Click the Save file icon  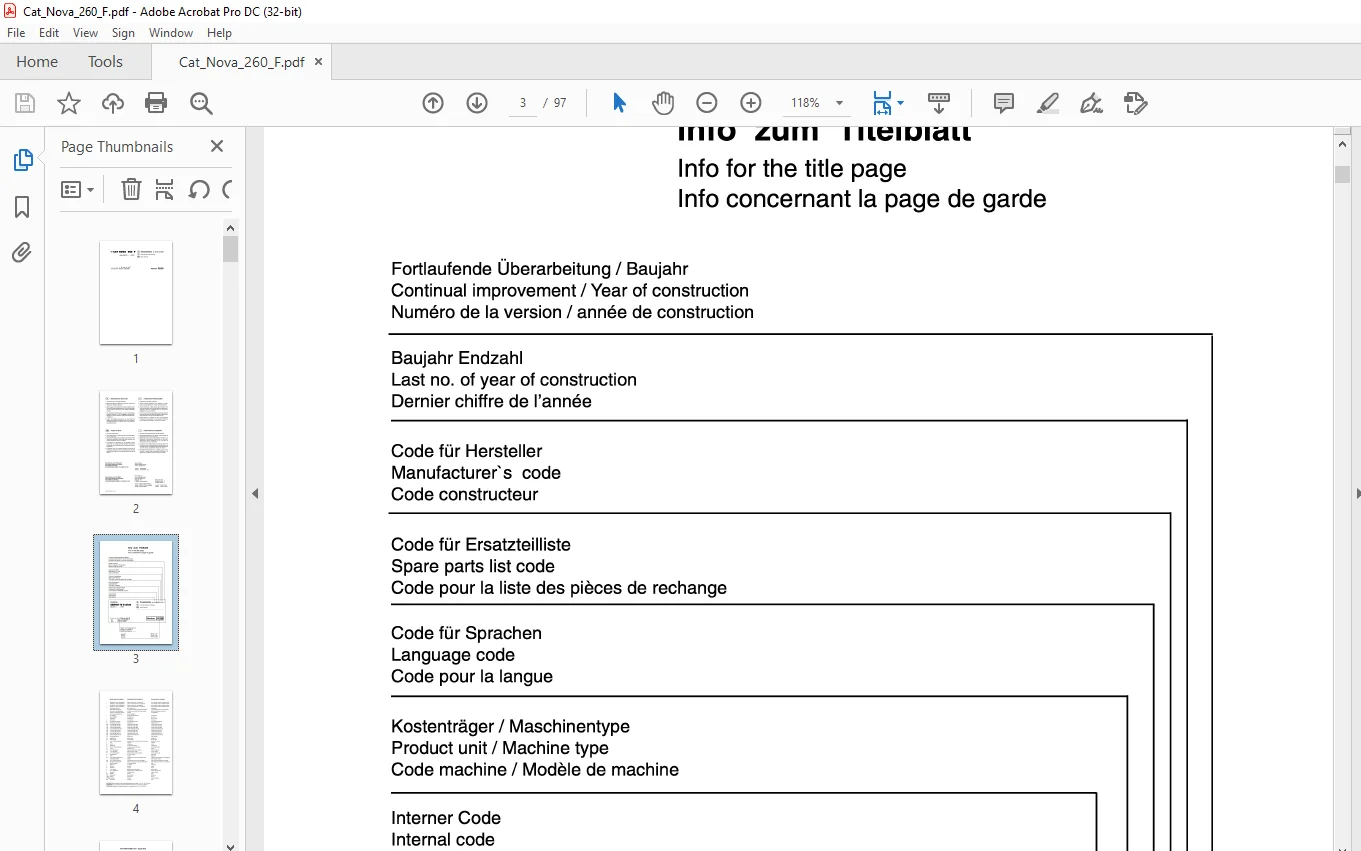(25, 103)
